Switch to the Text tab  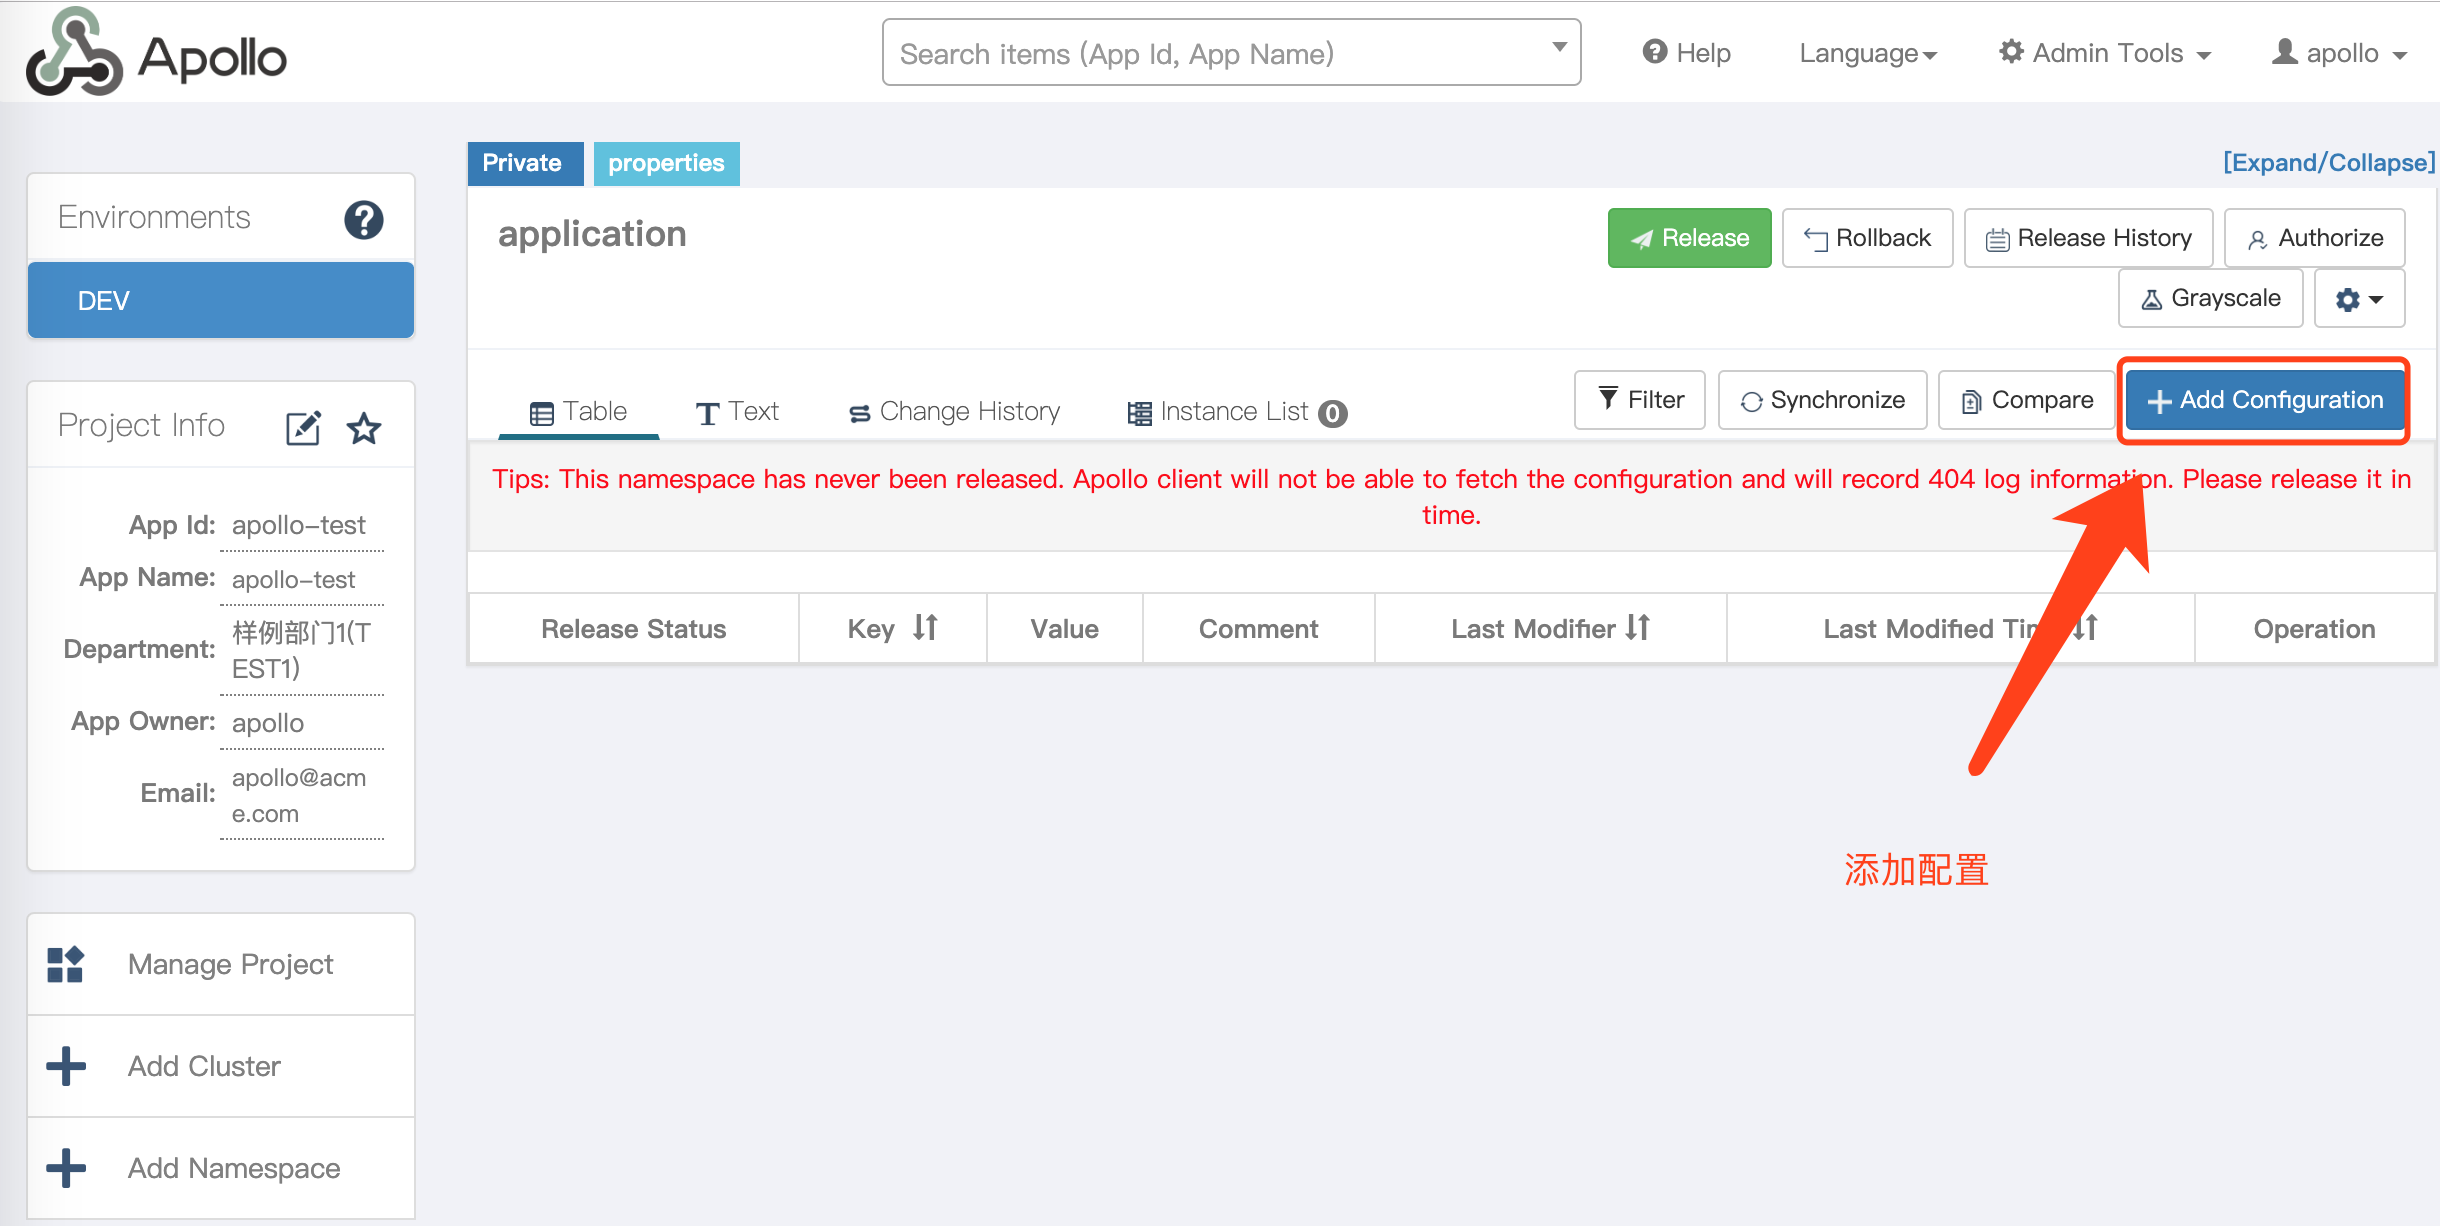point(737,412)
